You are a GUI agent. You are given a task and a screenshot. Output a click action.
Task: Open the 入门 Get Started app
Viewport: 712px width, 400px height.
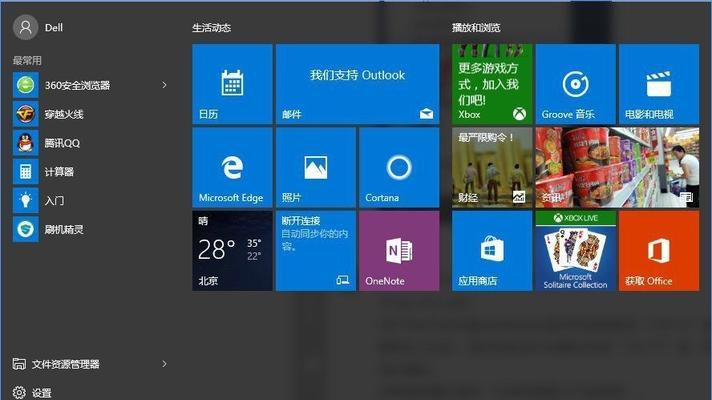tap(91, 201)
